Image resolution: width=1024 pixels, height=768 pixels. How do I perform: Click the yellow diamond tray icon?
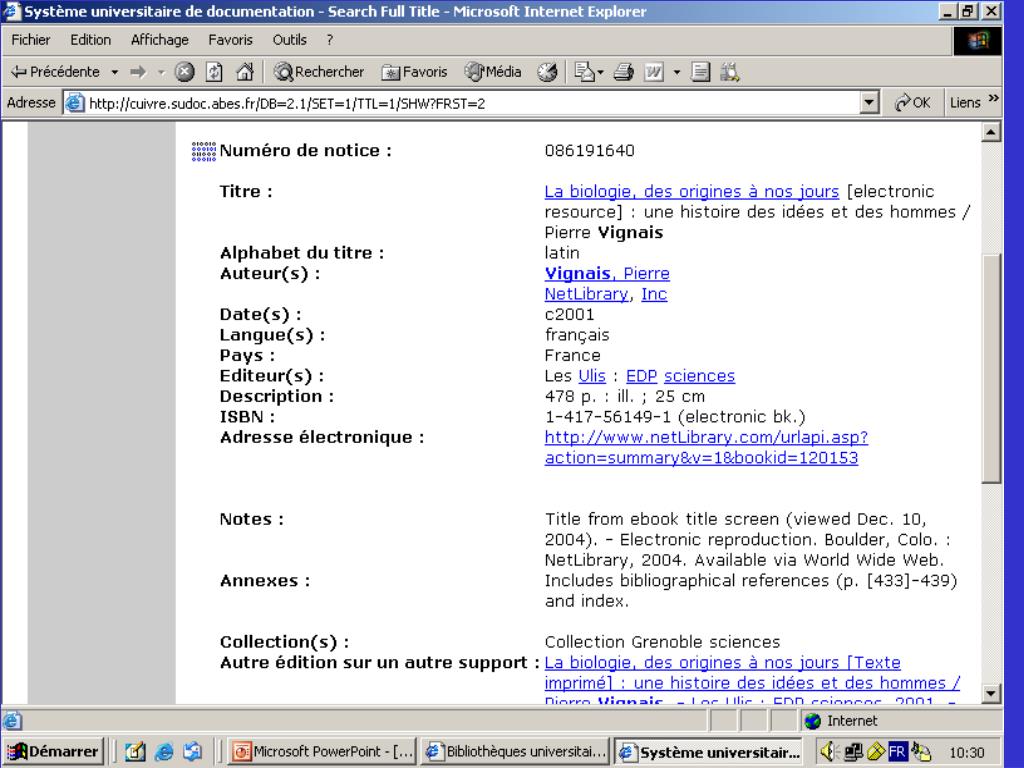click(875, 752)
